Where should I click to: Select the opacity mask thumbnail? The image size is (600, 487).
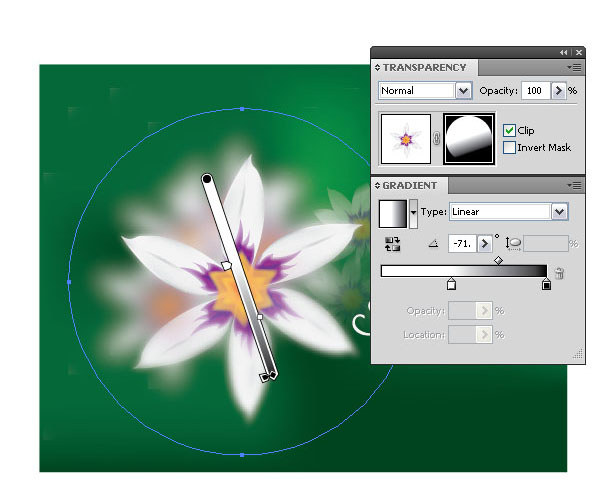469,139
